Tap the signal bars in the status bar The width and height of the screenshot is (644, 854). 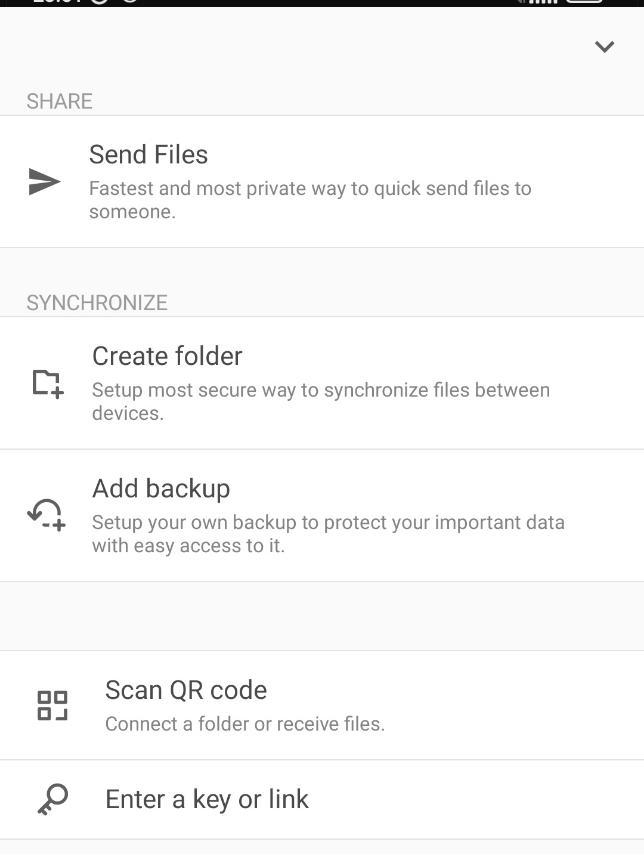pyautogui.click(x=539, y=2)
